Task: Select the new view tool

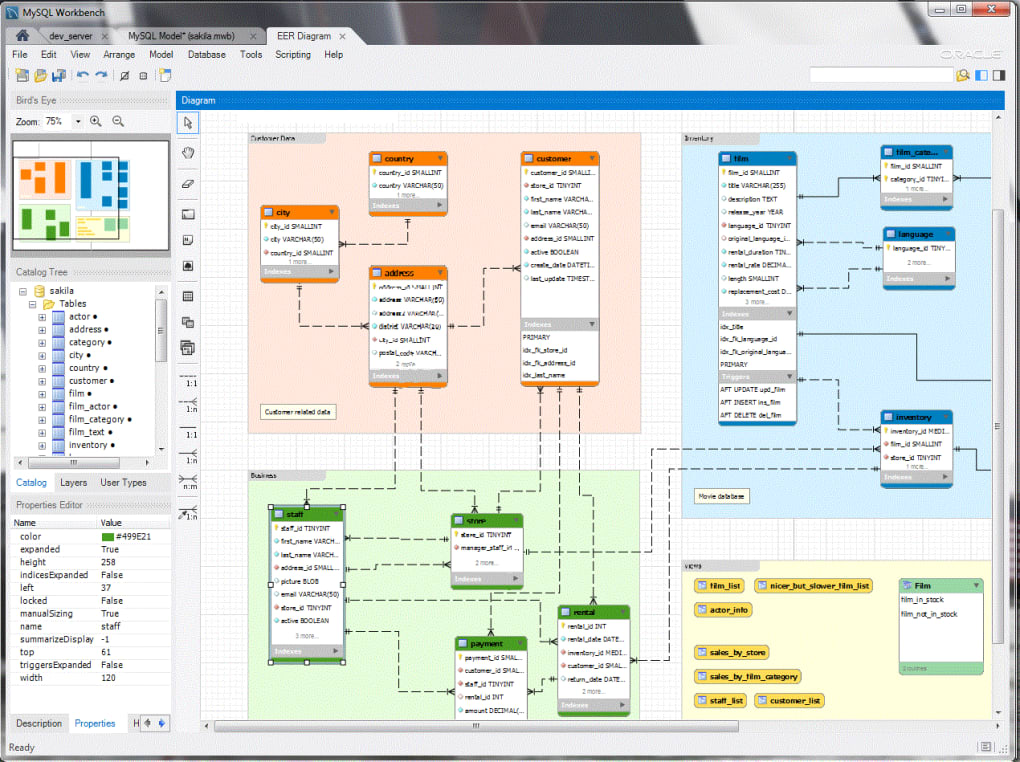Action: pyautogui.click(x=188, y=322)
